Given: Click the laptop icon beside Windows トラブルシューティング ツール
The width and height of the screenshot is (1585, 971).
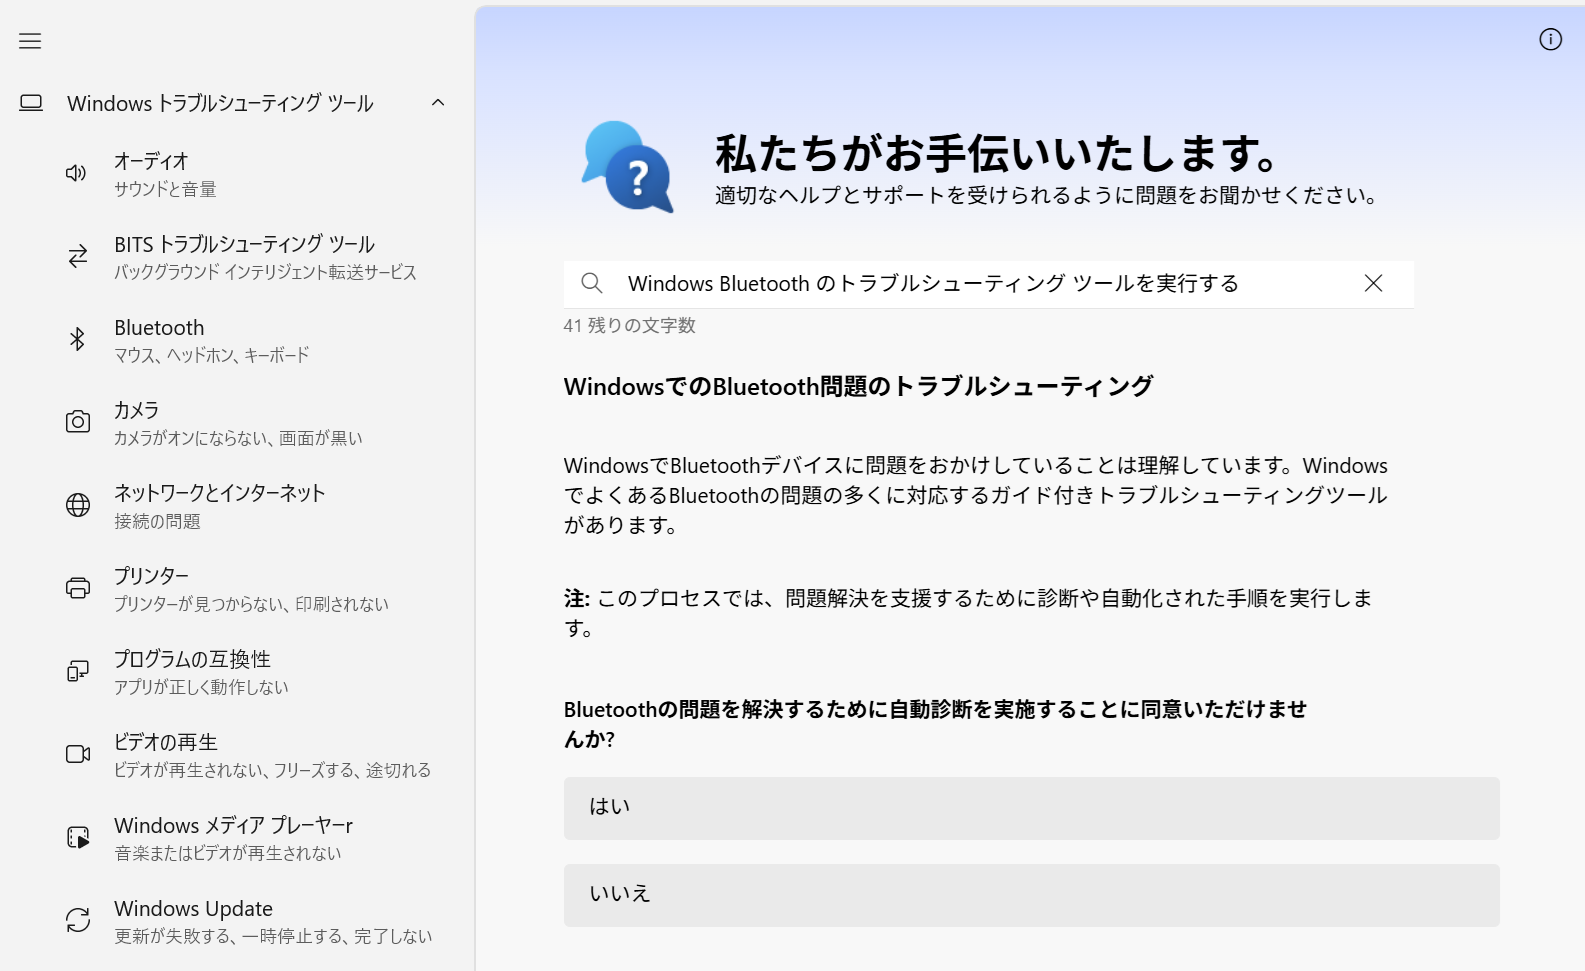Looking at the screenshot, I should [x=31, y=103].
